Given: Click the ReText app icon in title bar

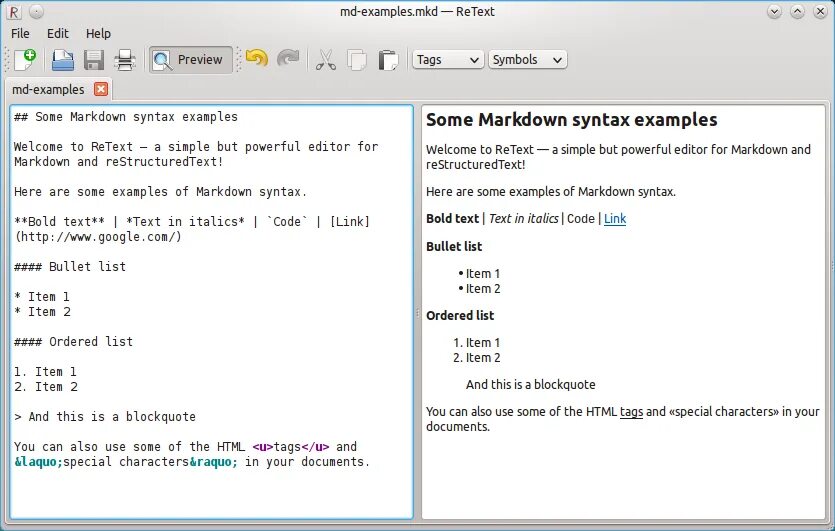Looking at the screenshot, I should pyautogui.click(x=14, y=12).
